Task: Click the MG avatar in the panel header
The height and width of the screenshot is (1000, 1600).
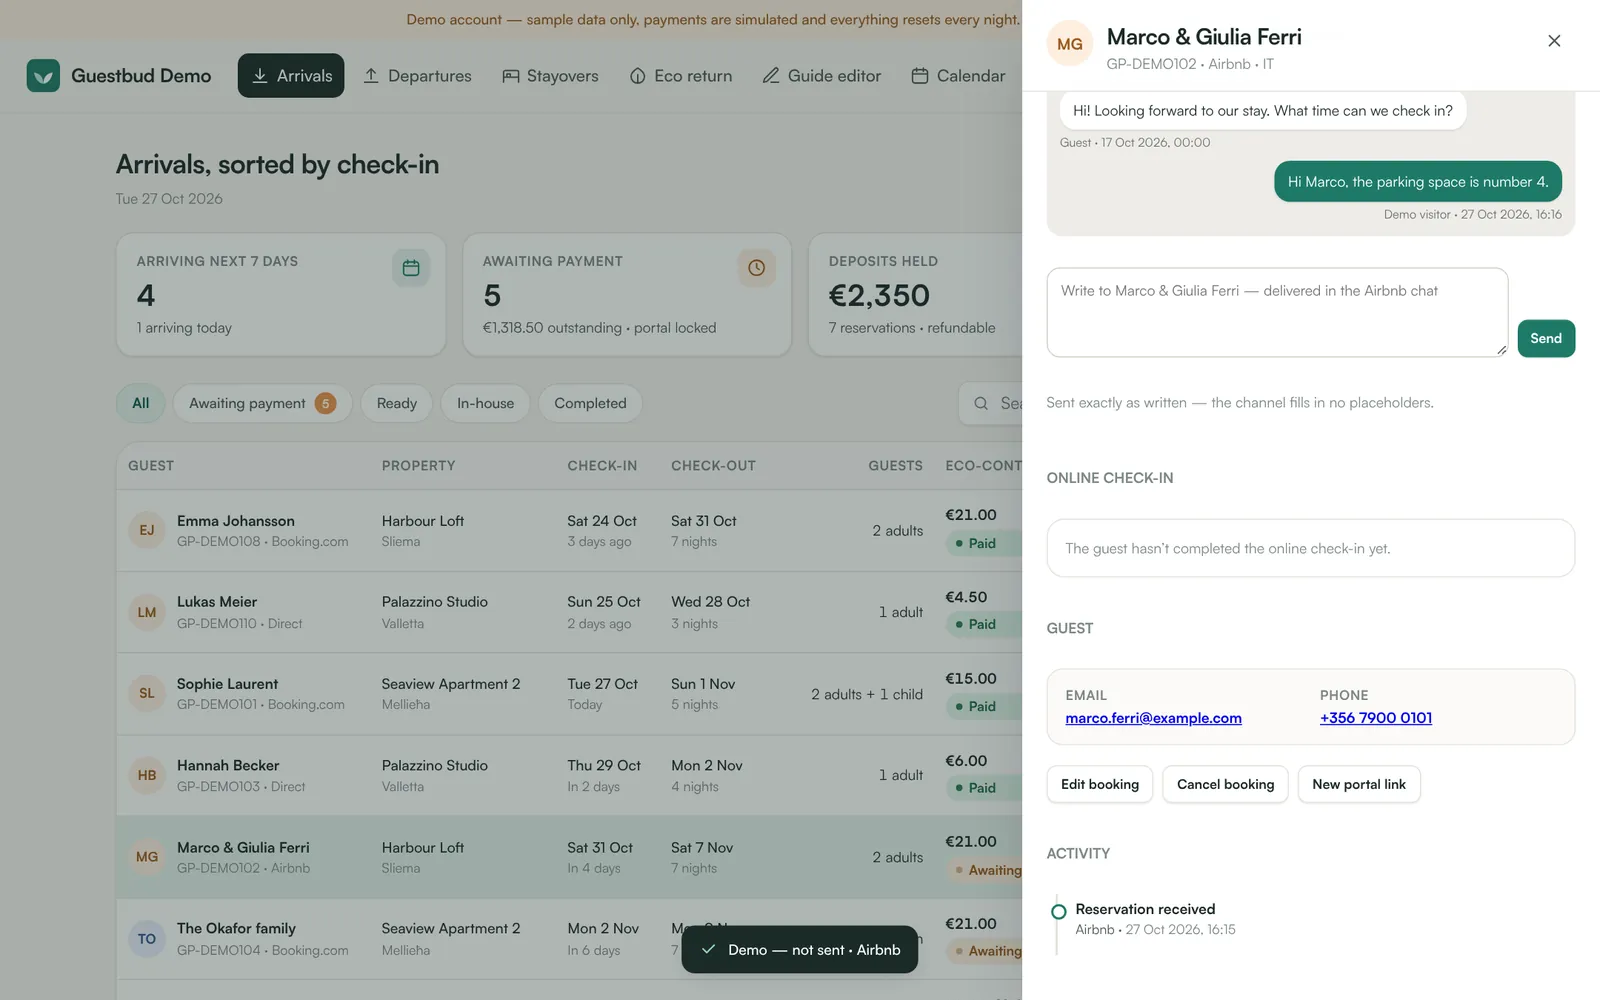Action: tap(1070, 44)
